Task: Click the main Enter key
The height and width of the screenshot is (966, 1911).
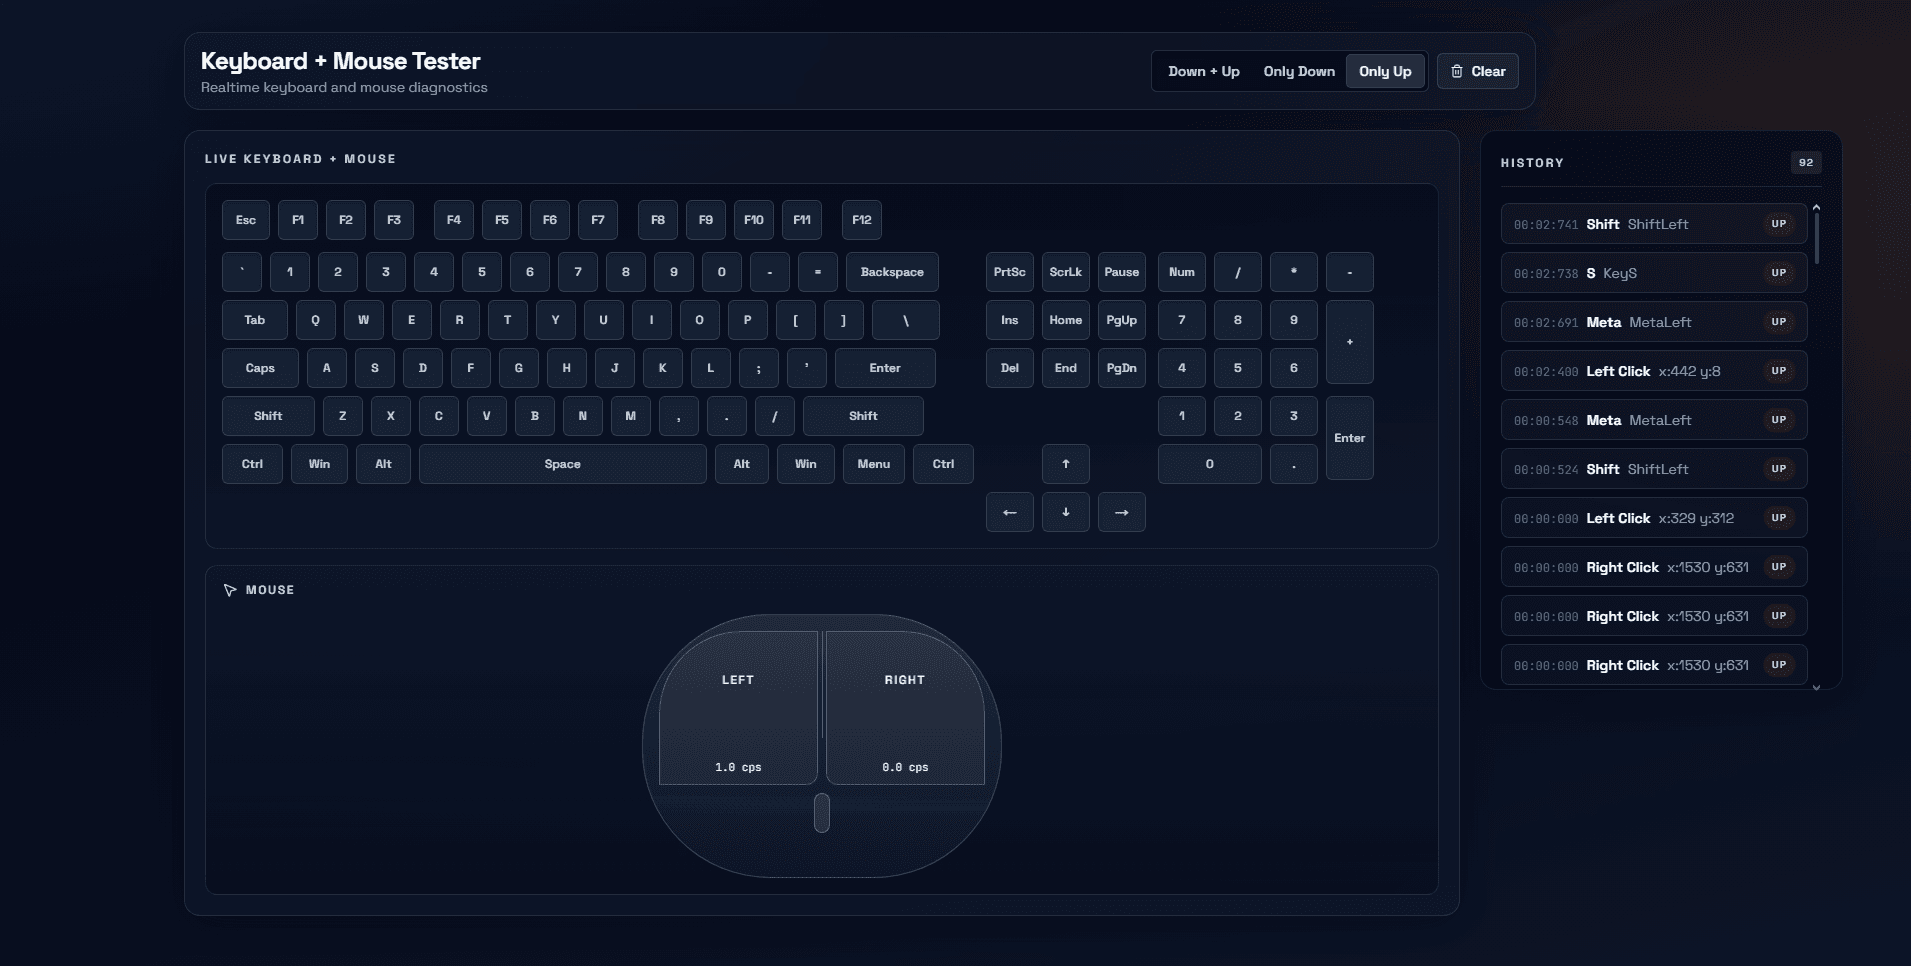Action: (885, 368)
